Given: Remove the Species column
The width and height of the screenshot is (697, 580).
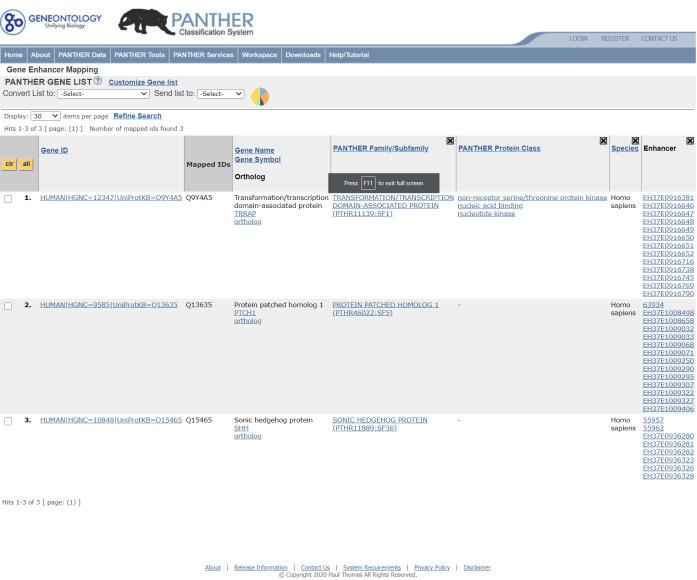Looking at the screenshot, I should 635,141.
